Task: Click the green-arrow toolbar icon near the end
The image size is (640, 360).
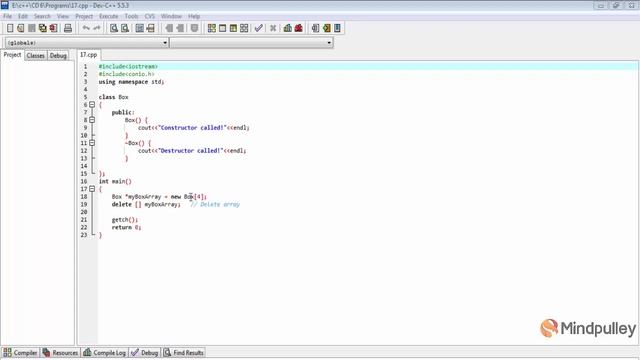Action: coord(327,28)
